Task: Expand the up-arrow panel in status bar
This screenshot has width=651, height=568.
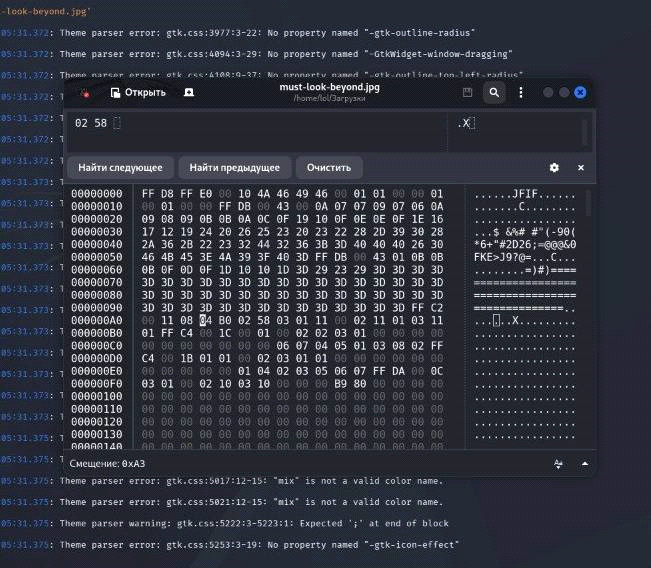Action: tap(585, 464)
